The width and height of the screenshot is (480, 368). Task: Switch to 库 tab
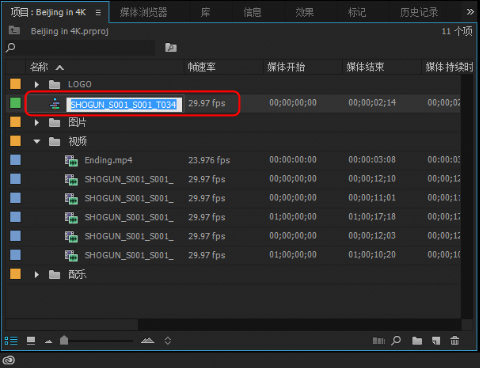pyautogui.click(x=205, y=13)
